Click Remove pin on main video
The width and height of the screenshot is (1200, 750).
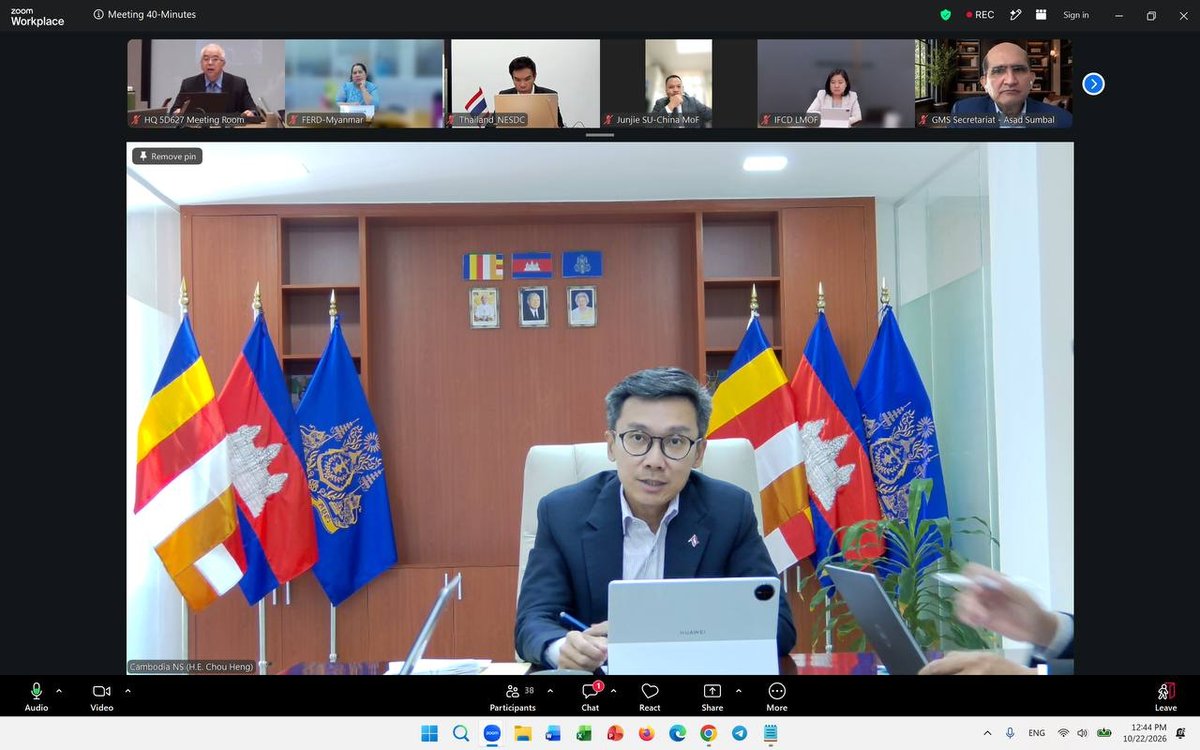[x=167, y=156]
